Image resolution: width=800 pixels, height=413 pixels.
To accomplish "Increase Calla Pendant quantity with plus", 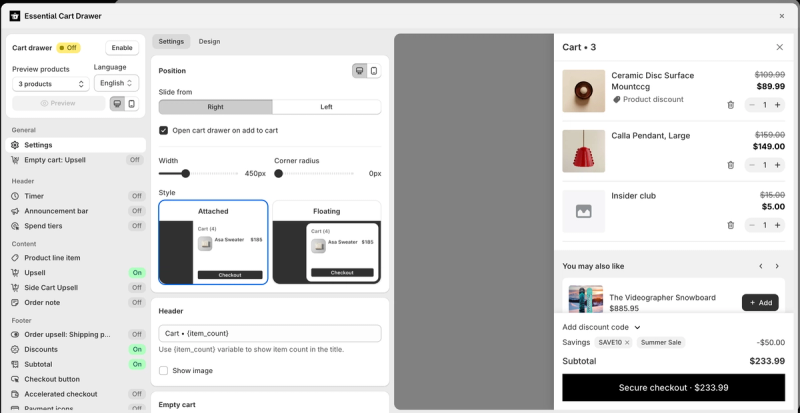I will [778, 165].
